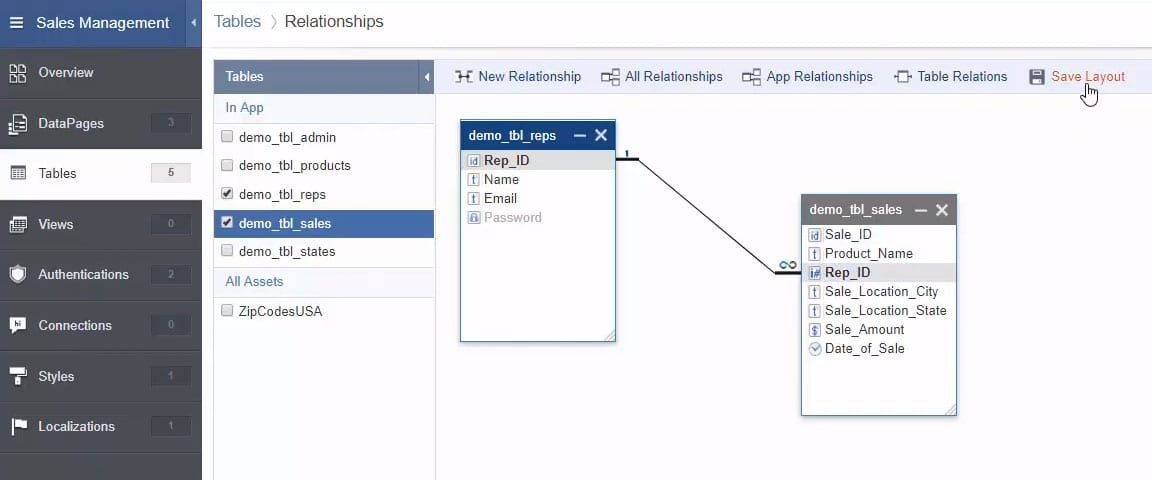Open the DataPages section in sidebar
This screenshot has height=480, width=1152.
[70, 123]
